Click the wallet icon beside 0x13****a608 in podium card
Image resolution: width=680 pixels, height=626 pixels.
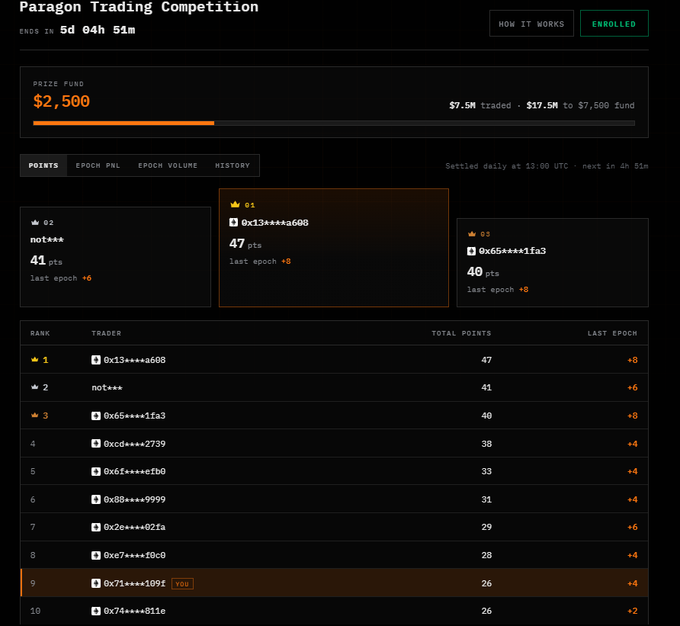click(234, 223)
